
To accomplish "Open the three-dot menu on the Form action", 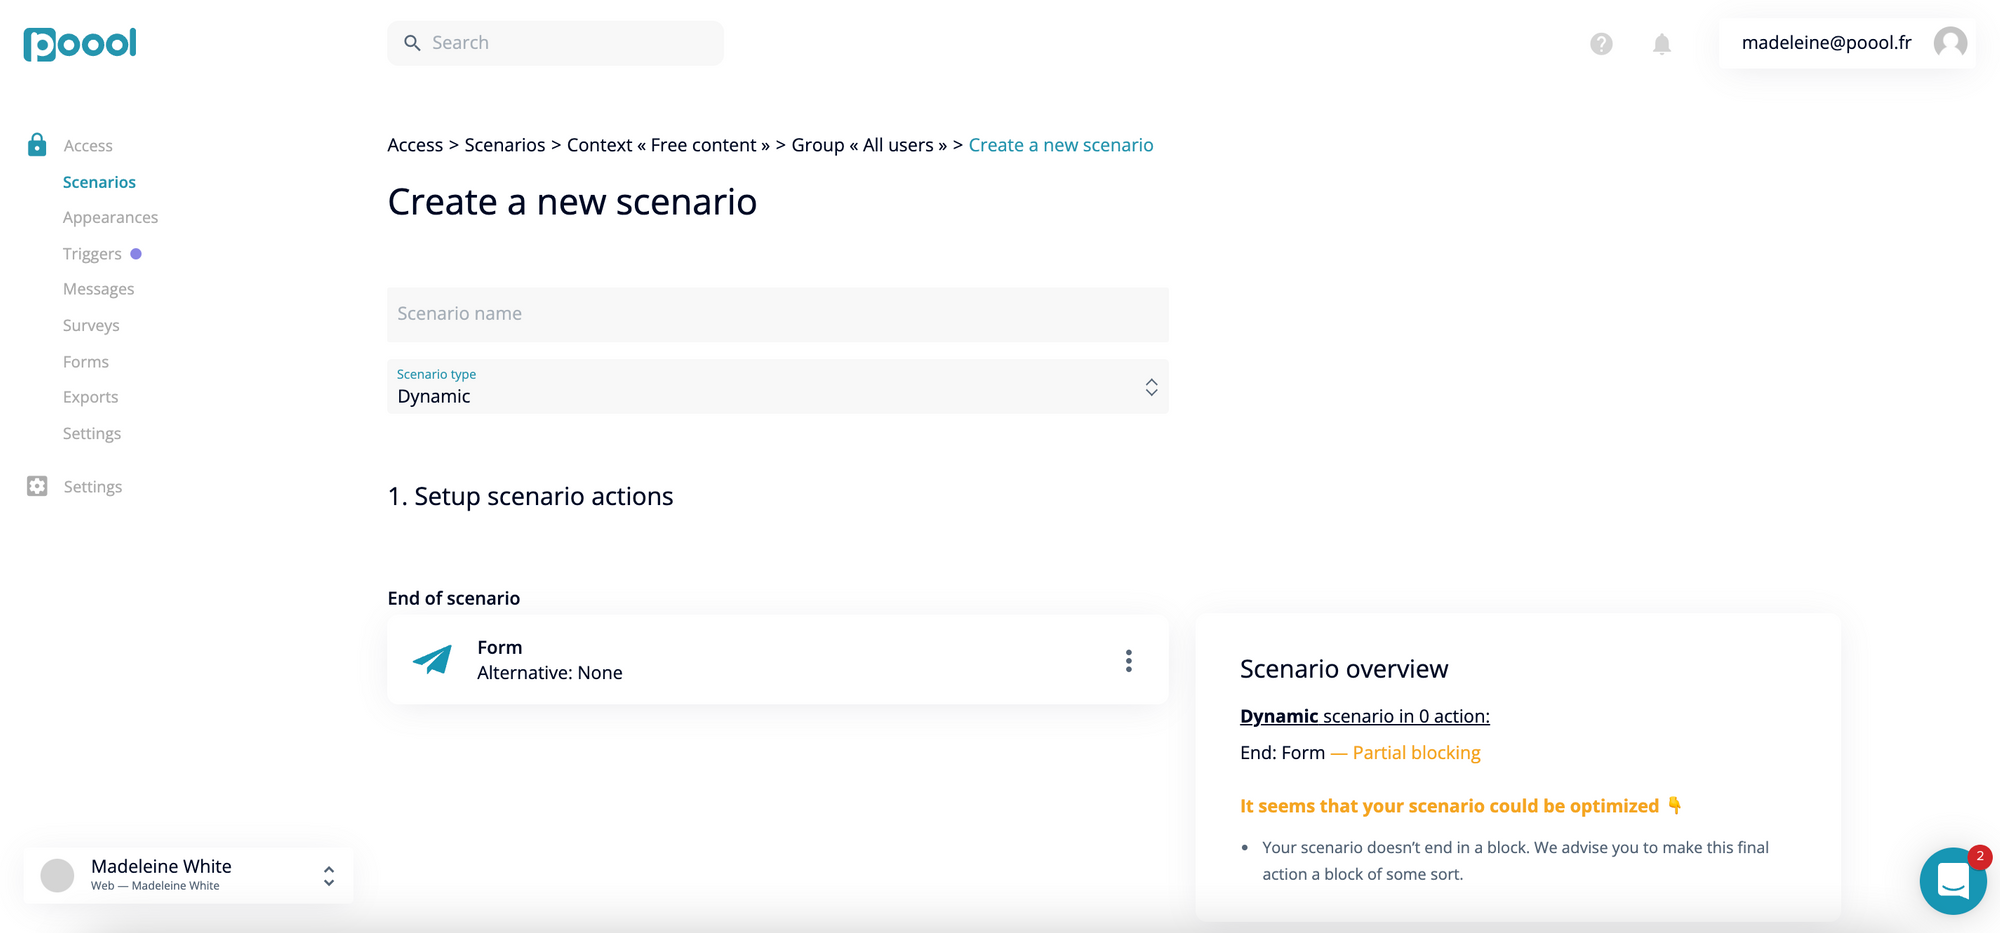I will tap(1128, 660).
